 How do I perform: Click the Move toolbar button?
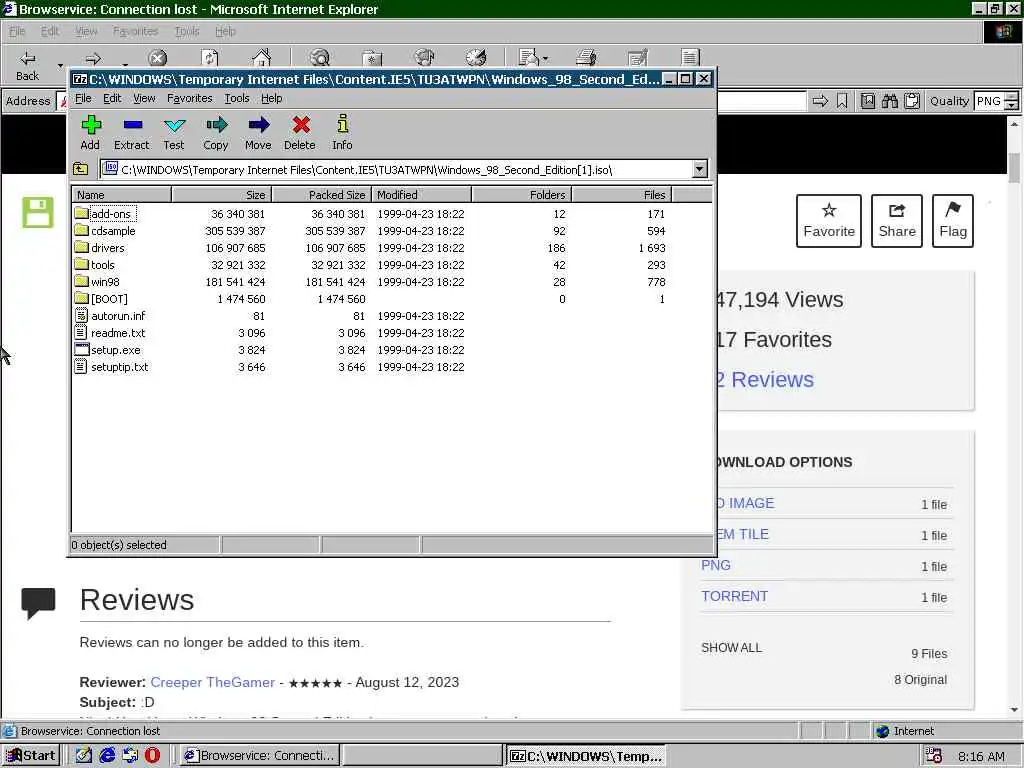pyautogui.click(x=258, y=133)
